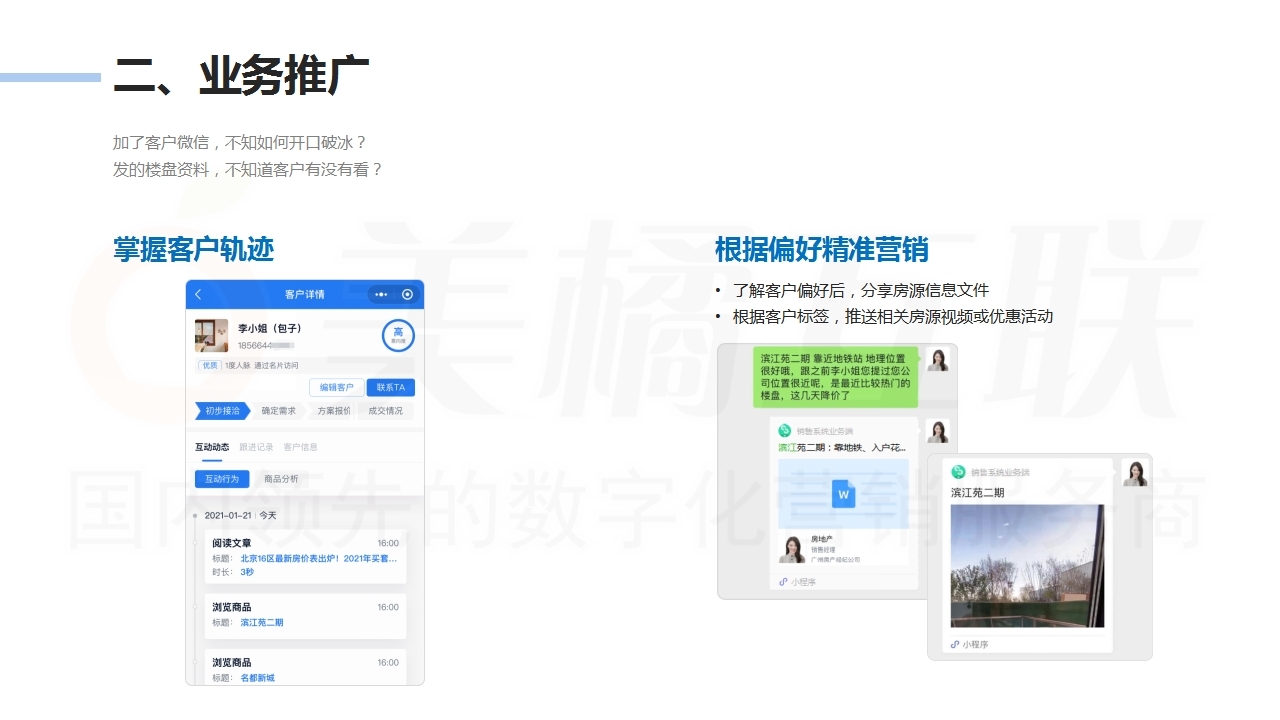The image size is (1280, 720).
Task: Open the three-dot more menu in header
Action: coord(381,294)
